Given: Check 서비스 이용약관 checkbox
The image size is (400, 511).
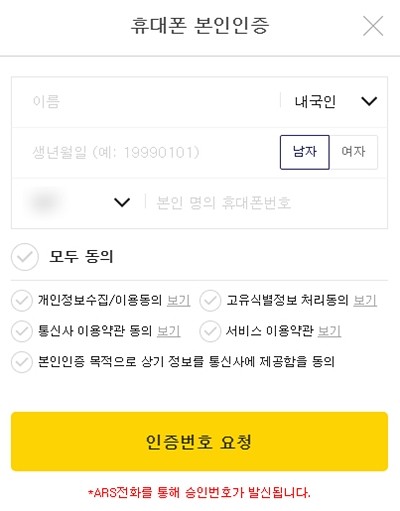Looking at the screenshot, I should tap(210, 331).
